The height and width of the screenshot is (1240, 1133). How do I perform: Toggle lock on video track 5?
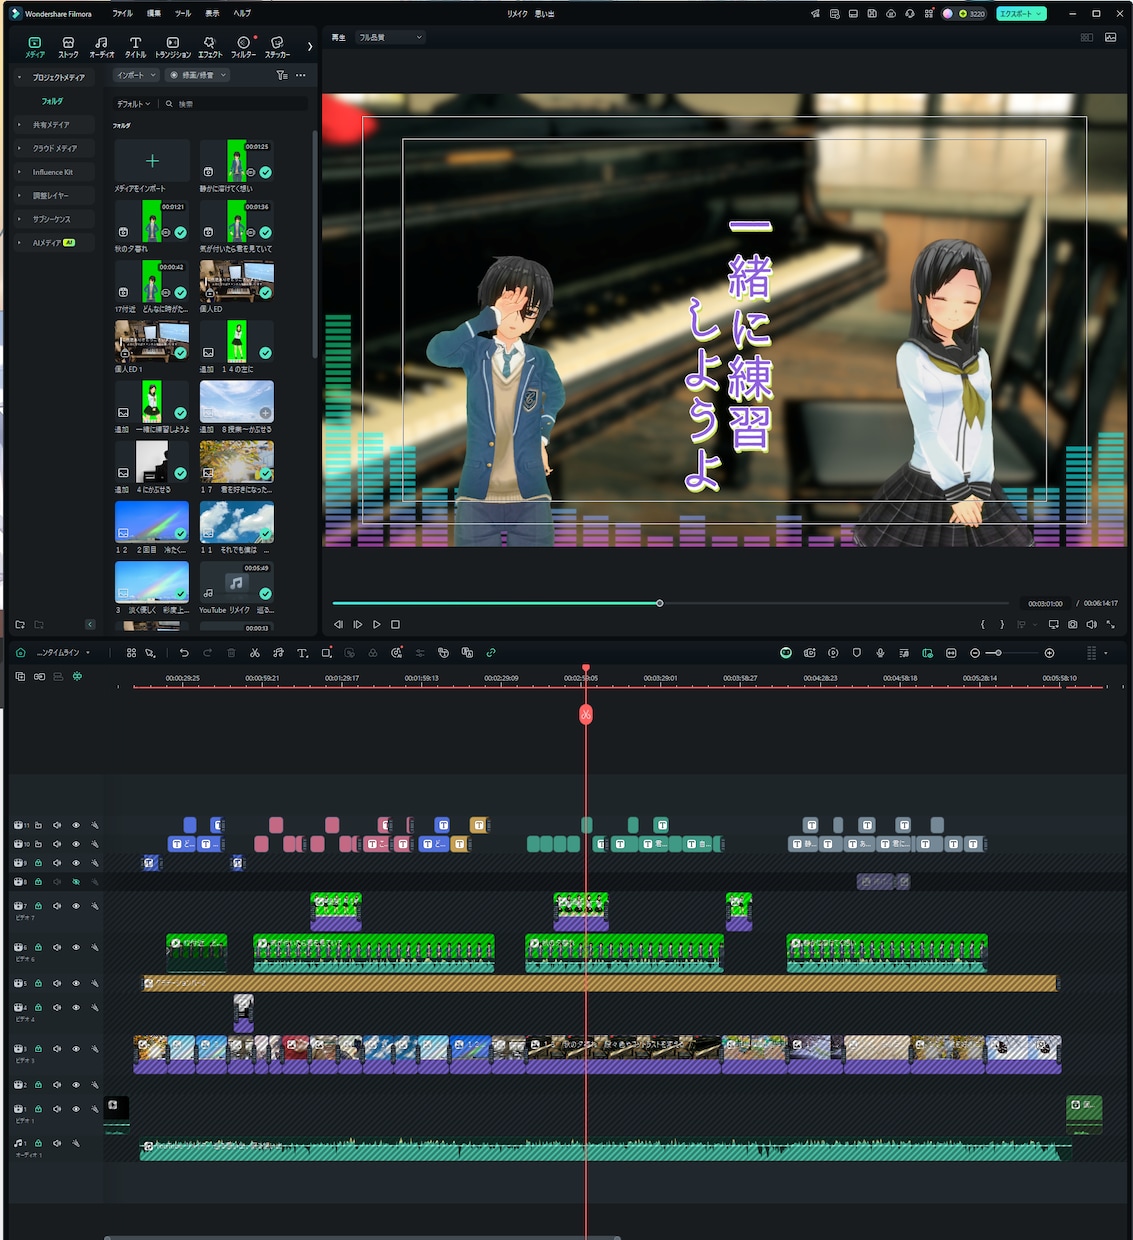[x=38, y=983]
